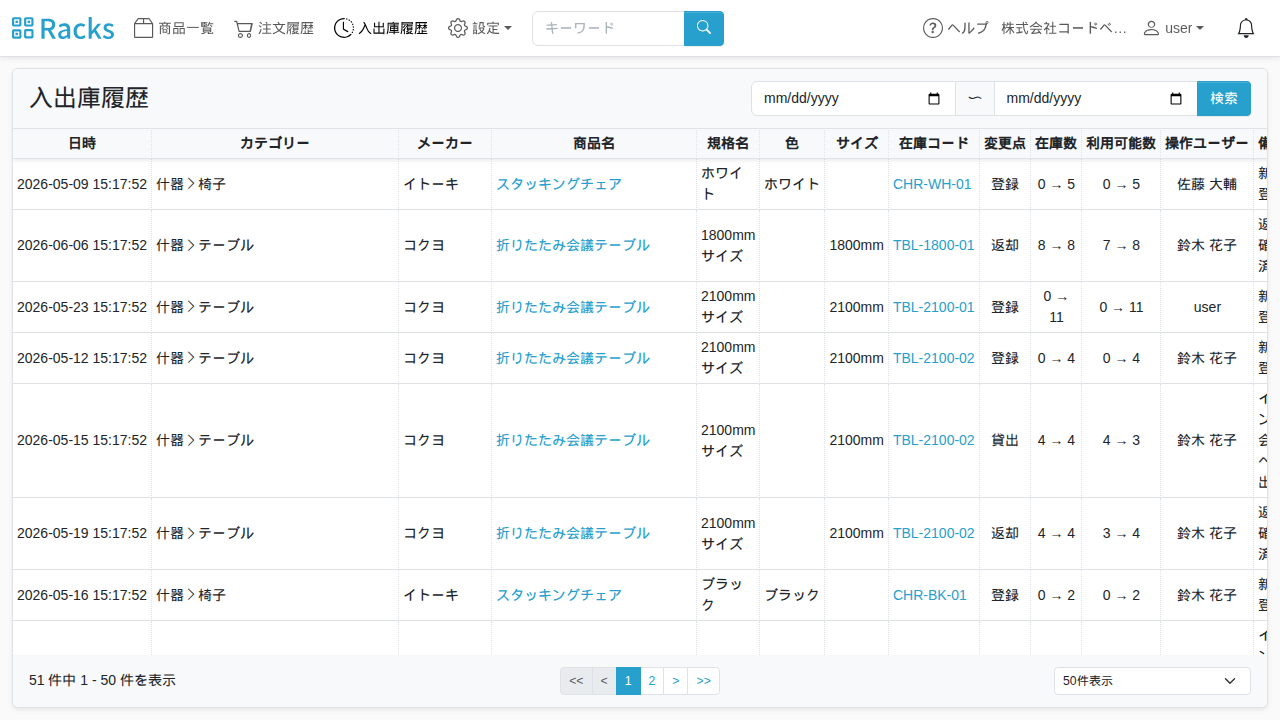1280x720 pixels.
Task: Click the キーワード search input field
Action: pos(608,28)
